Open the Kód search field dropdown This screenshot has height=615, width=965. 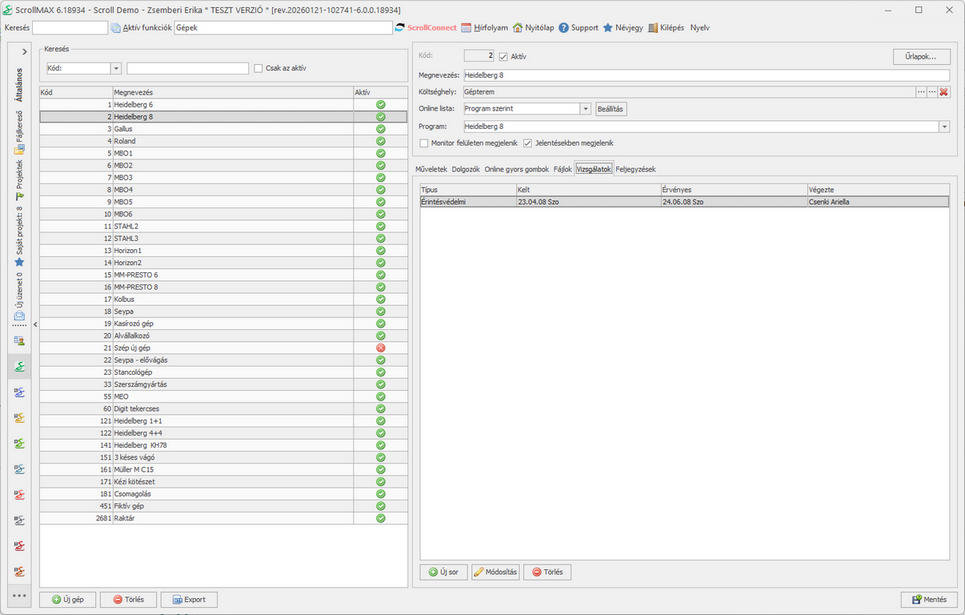[x=116, y=68]
